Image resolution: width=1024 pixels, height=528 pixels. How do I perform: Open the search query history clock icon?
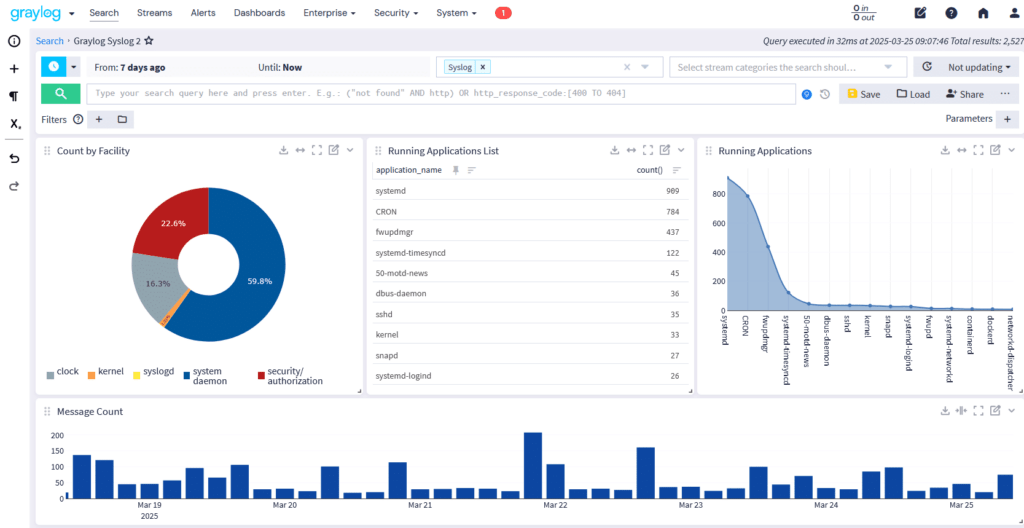coord(825,94)
